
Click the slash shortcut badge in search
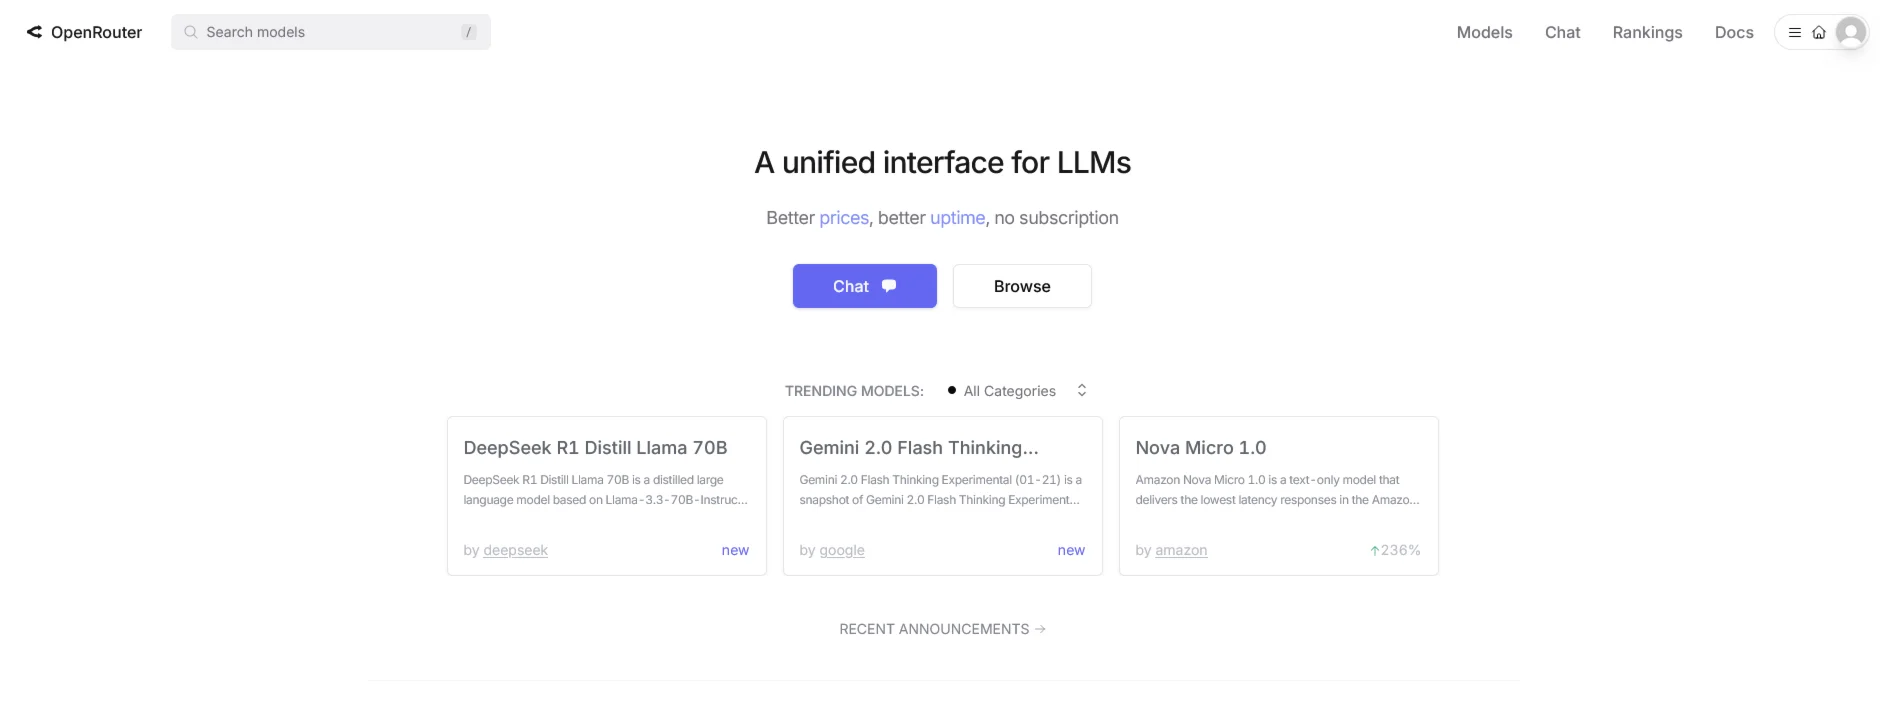(x=468, y=32)
